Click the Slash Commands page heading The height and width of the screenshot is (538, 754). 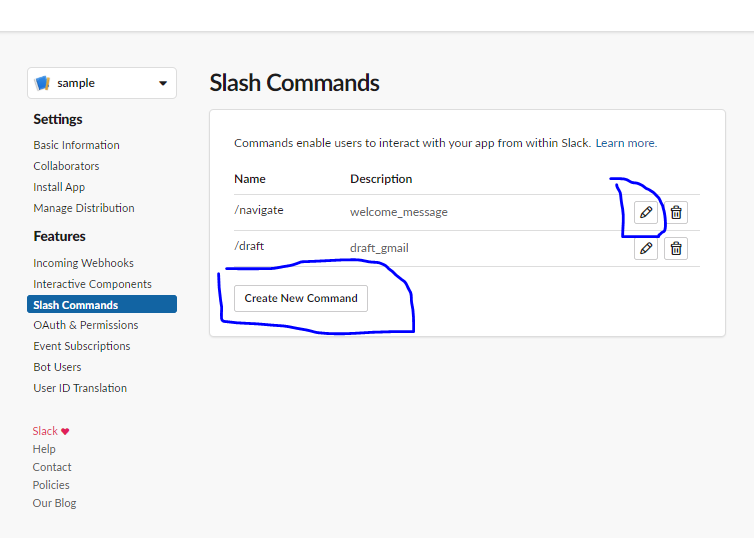pyautogui.click(x=294, y=83)
